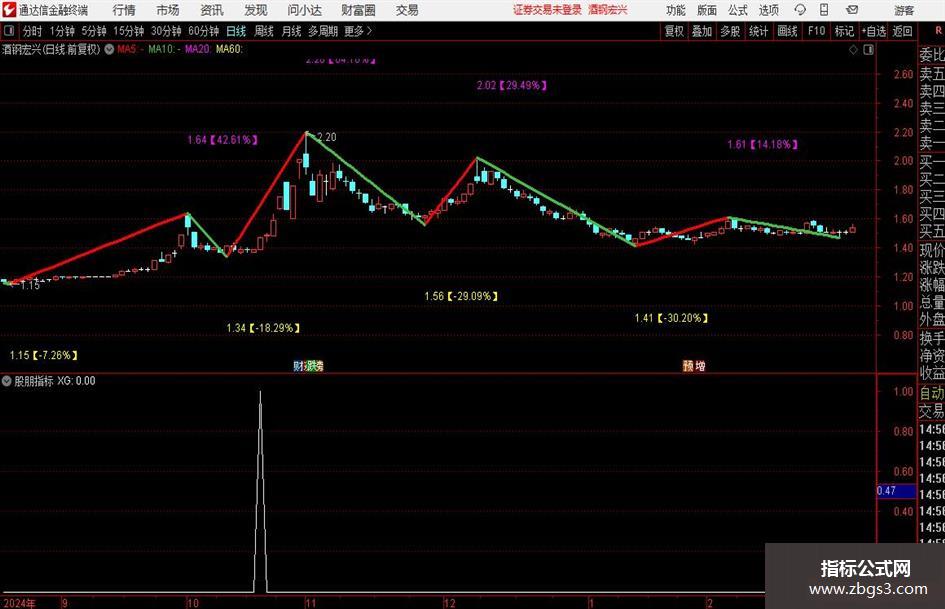Screen dimensions: 945x609
Task: Toggle the panel layout icon beside diamond
Action: [x=868, y=50]
